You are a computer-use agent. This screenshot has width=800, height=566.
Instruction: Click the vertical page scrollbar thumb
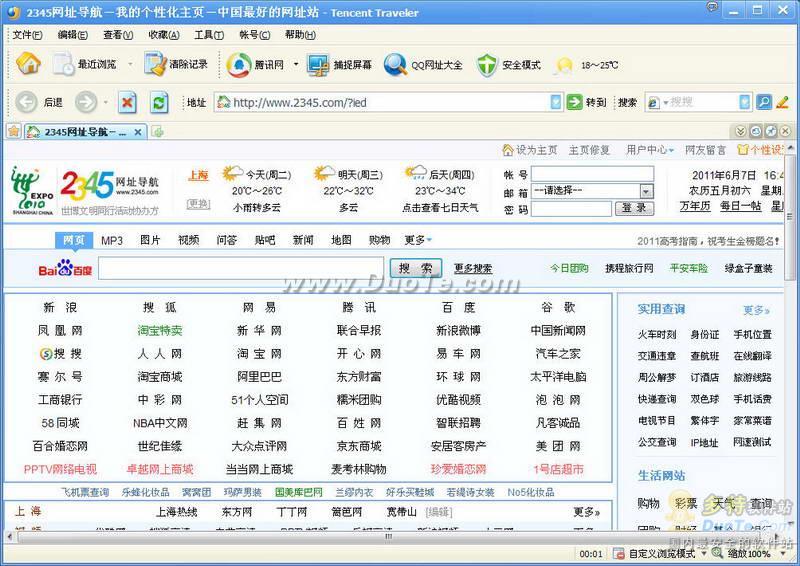click(790, 217)
